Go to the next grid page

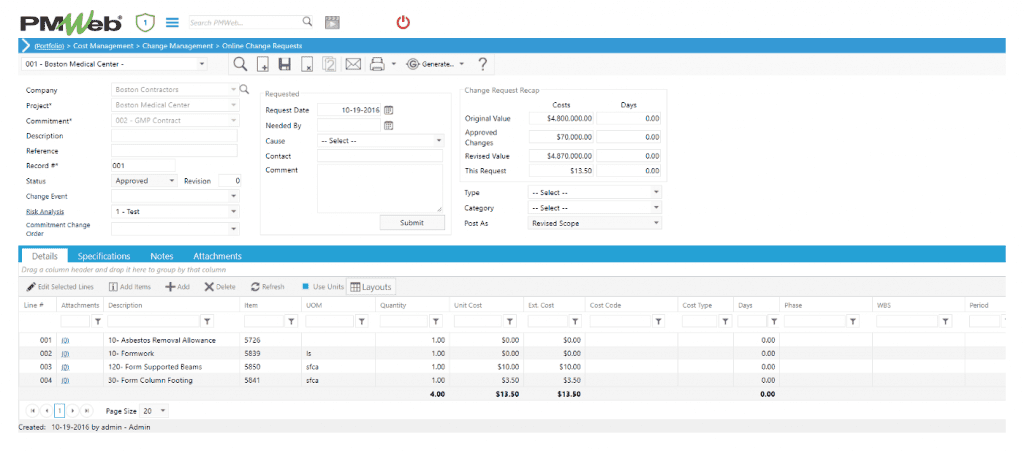[73, 411]
